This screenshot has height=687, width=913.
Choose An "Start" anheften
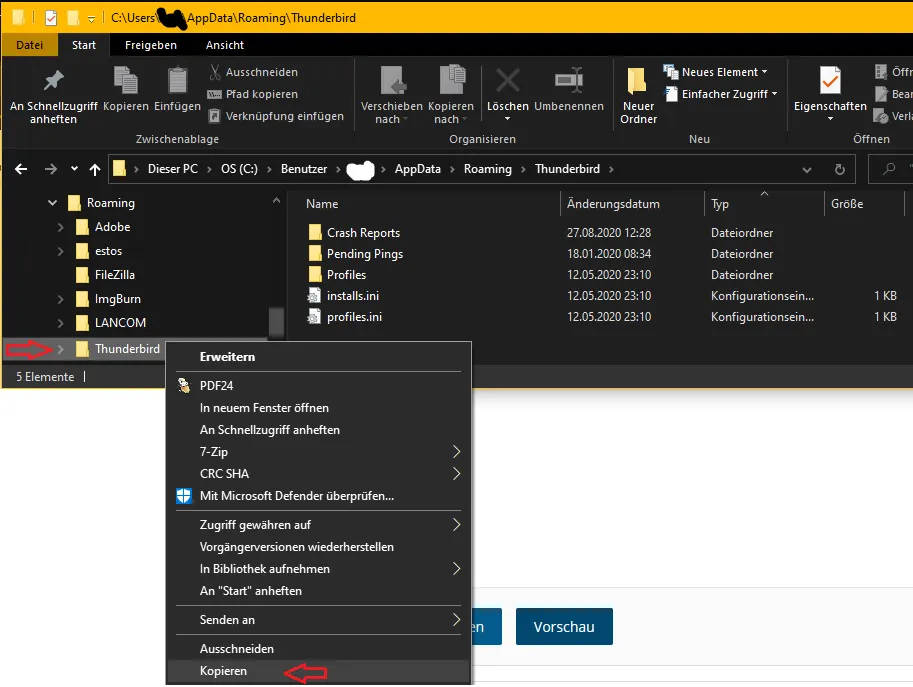click(319, 591)
